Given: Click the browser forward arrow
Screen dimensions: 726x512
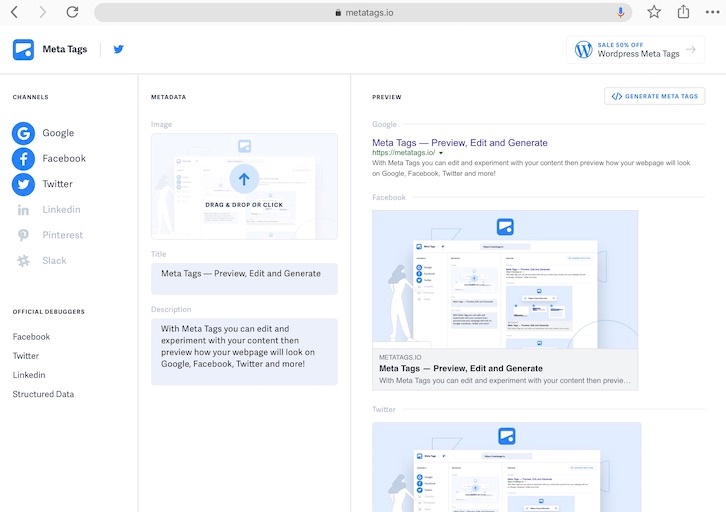Looking at the screenshot, I should click(x=43, y=12).
